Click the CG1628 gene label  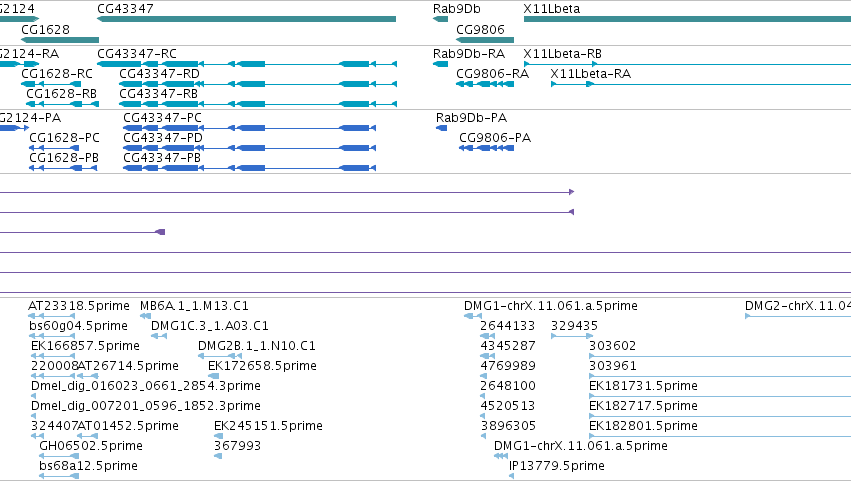(x=46, y=29)
